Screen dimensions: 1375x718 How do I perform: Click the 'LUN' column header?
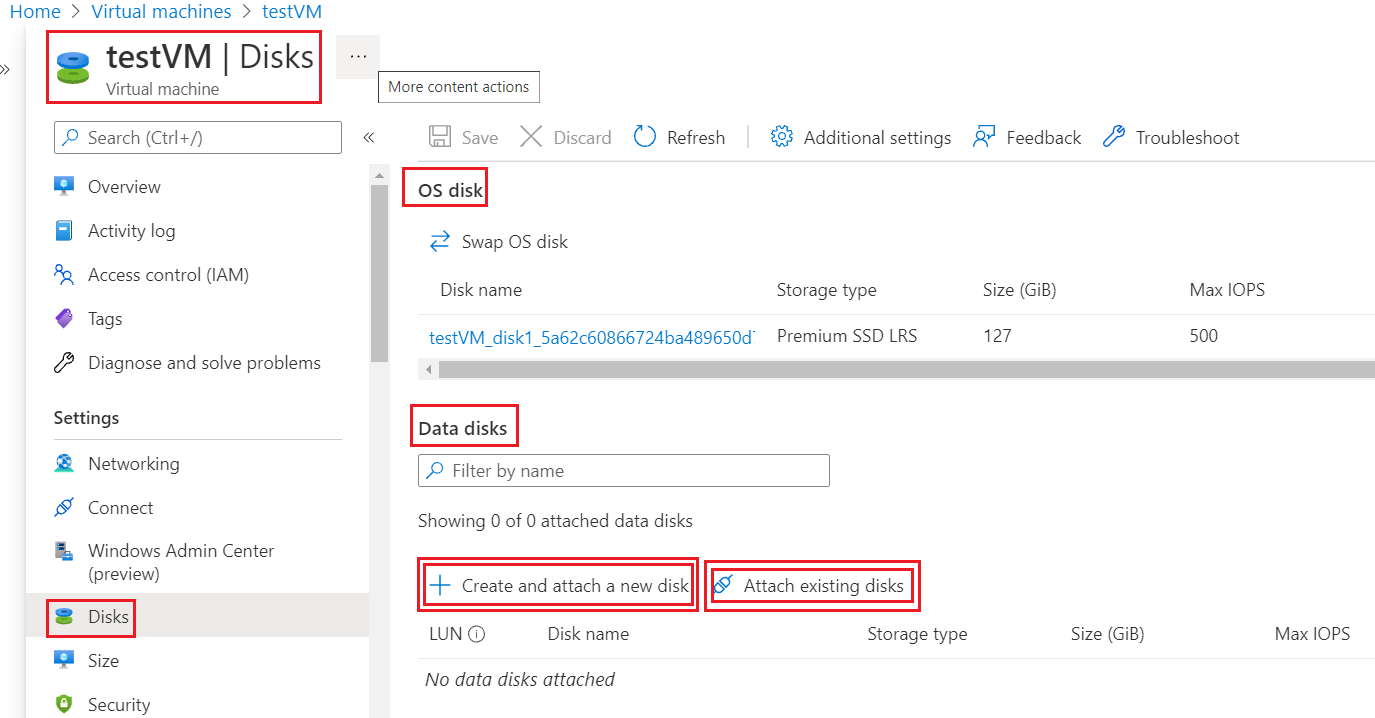click(x=445, y=634)
